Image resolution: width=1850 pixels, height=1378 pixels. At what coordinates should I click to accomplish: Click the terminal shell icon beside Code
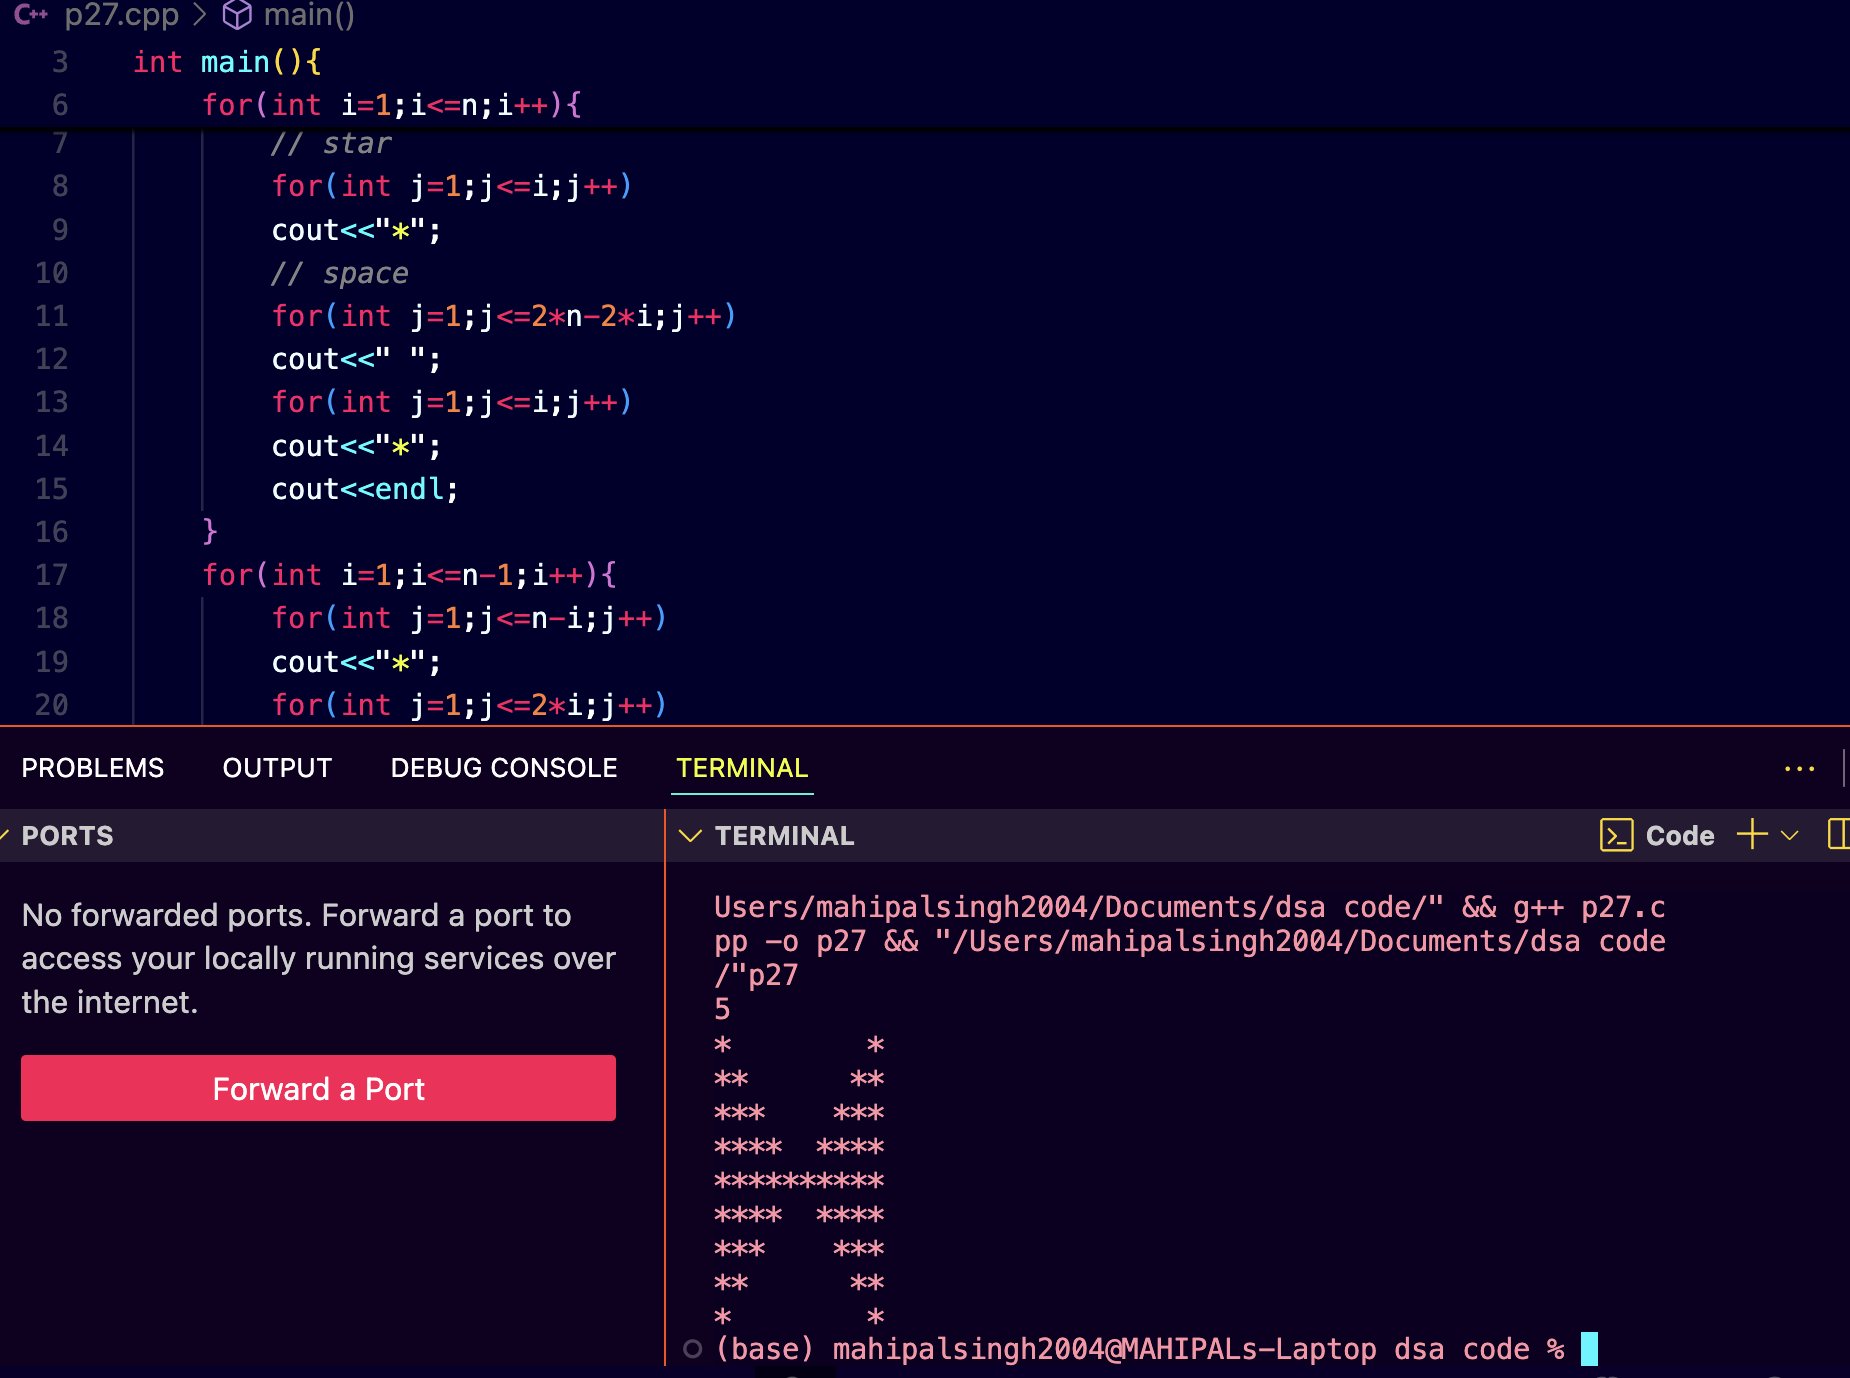(x=1616, y=835)
